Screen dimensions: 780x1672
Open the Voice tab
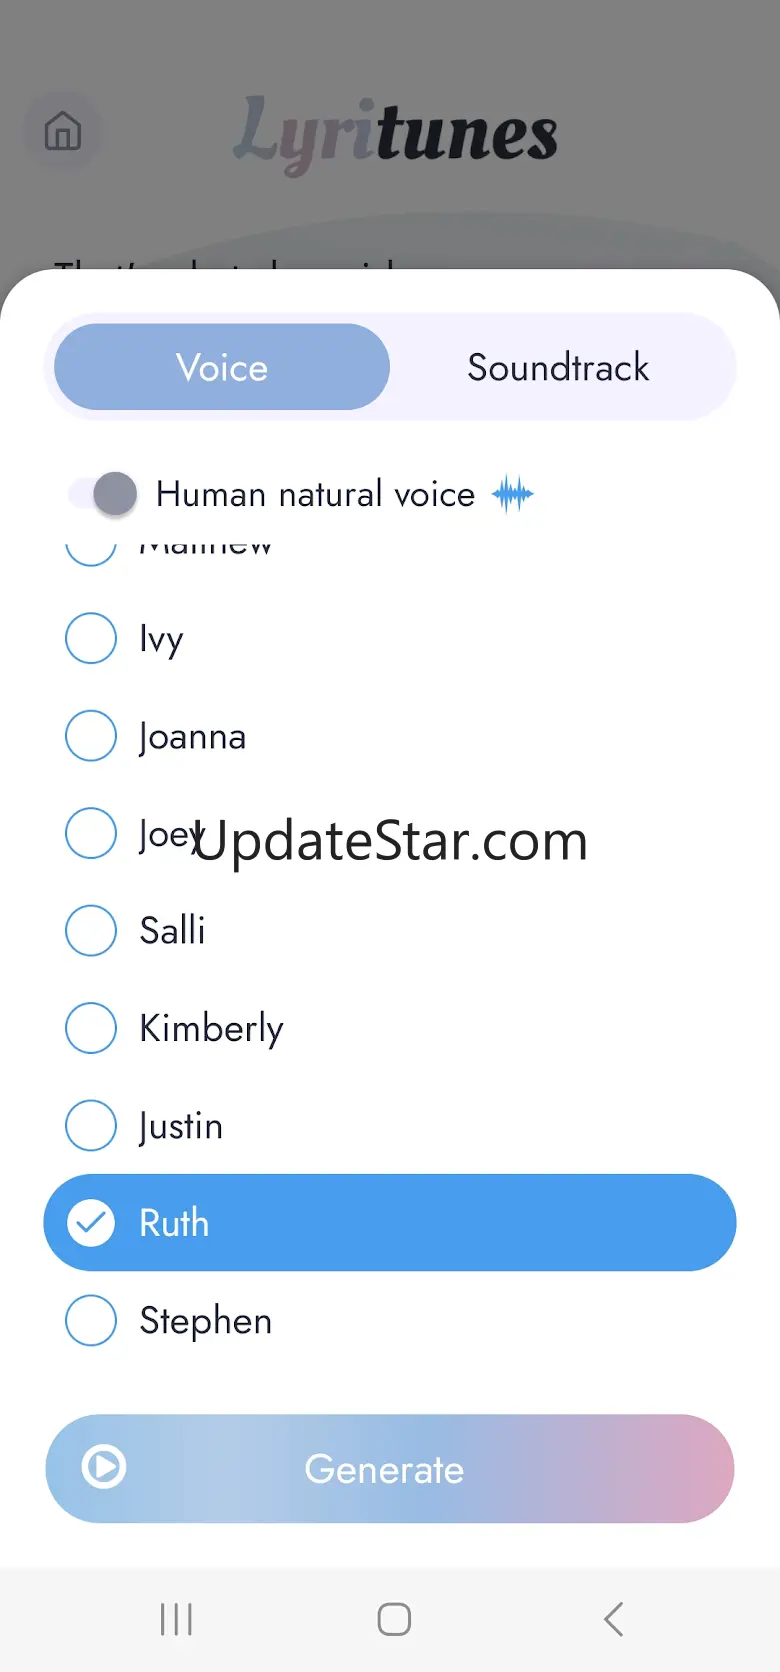click(222, 367)
